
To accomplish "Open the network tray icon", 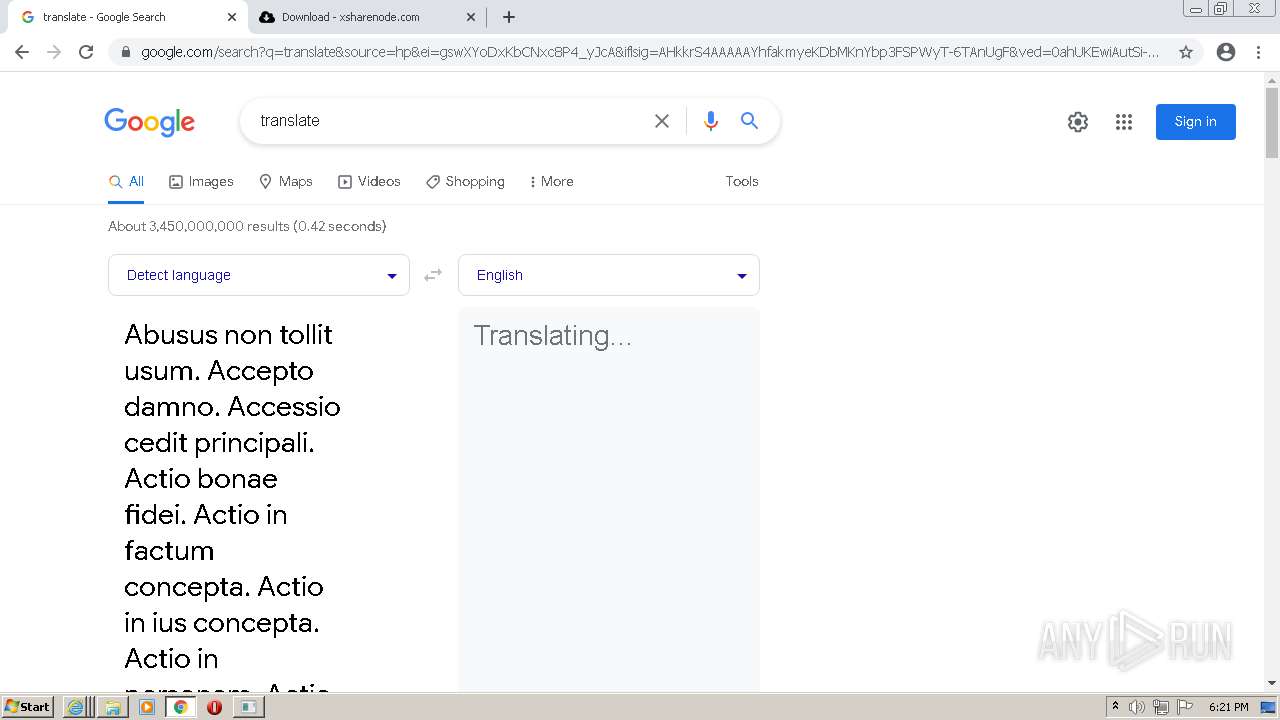I will coord(1161,707).
